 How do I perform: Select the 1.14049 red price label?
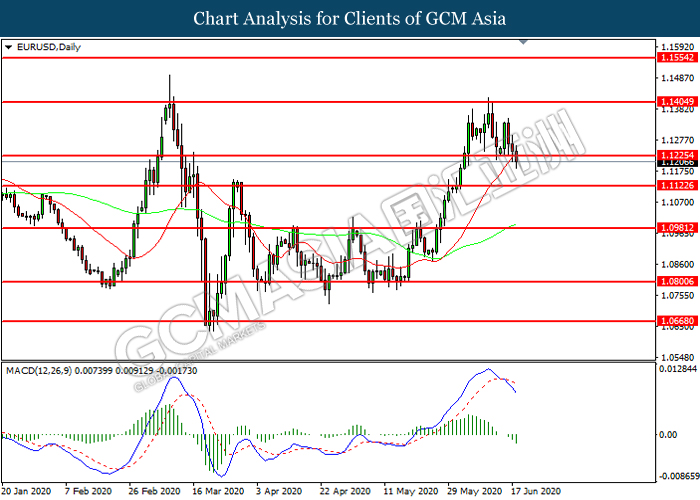(x=677, y=102)
